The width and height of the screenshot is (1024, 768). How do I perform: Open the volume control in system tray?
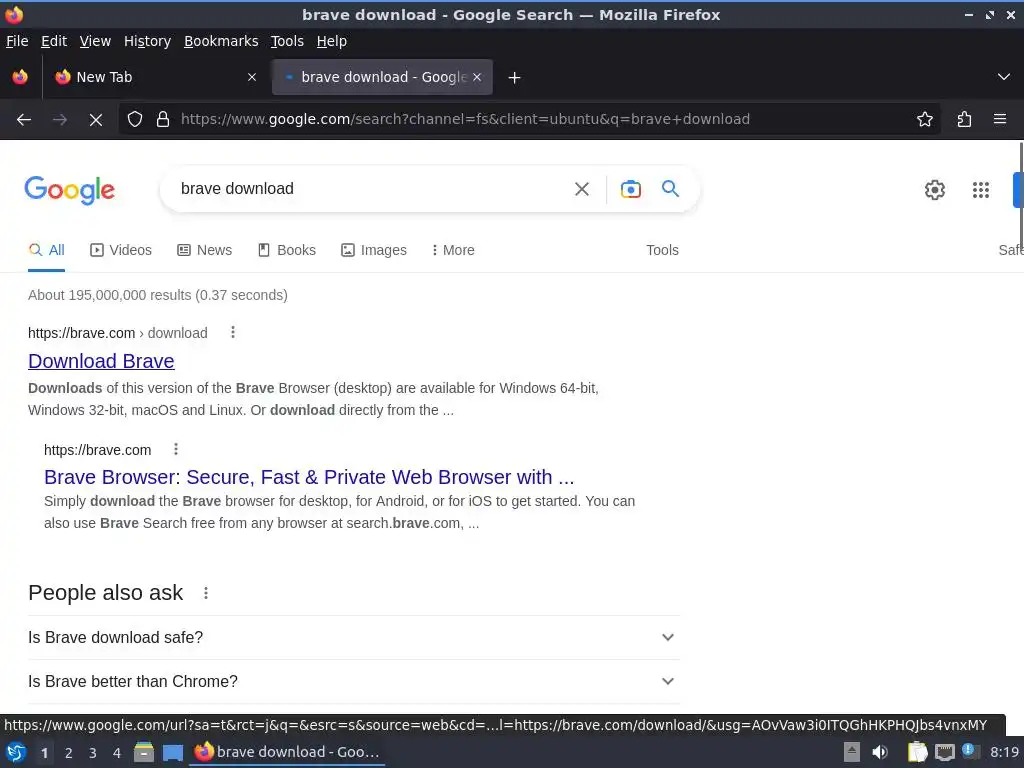pos(880,752)
